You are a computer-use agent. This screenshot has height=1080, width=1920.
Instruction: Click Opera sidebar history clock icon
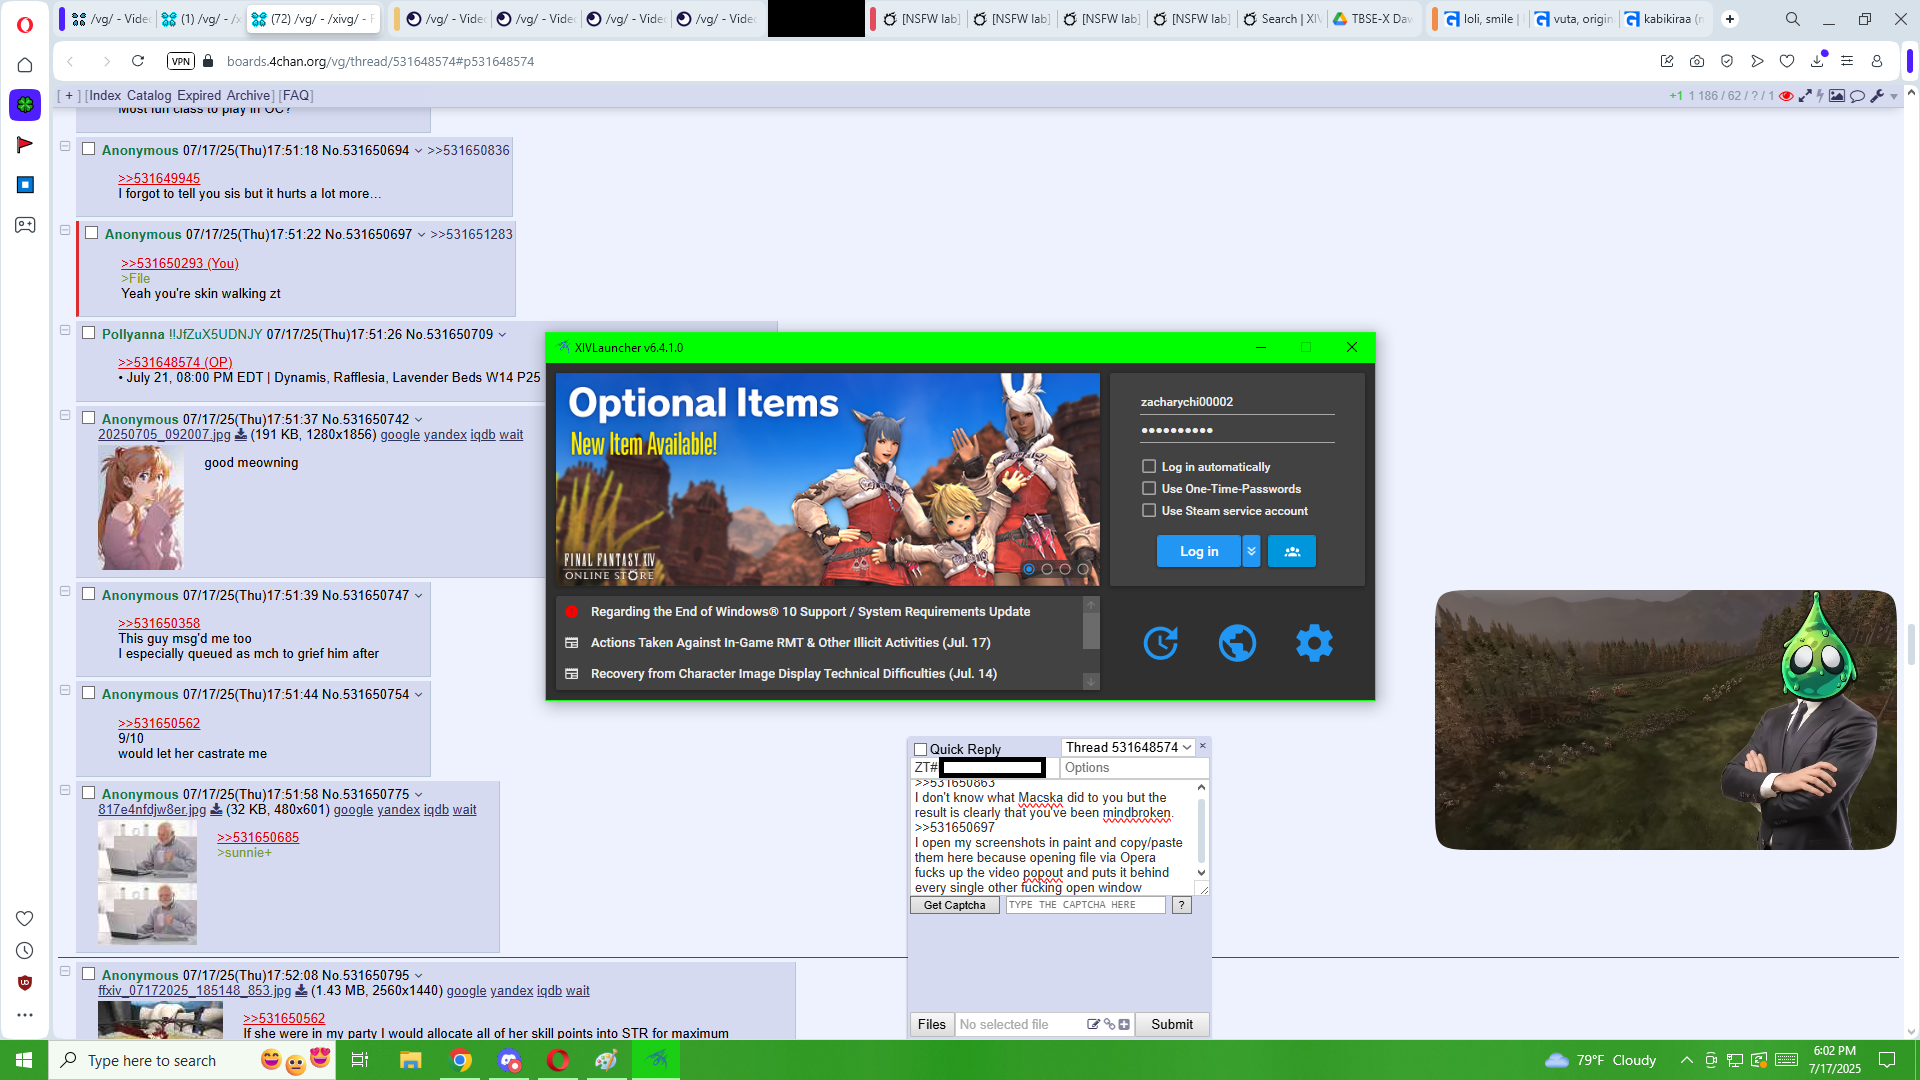point(25,951)
